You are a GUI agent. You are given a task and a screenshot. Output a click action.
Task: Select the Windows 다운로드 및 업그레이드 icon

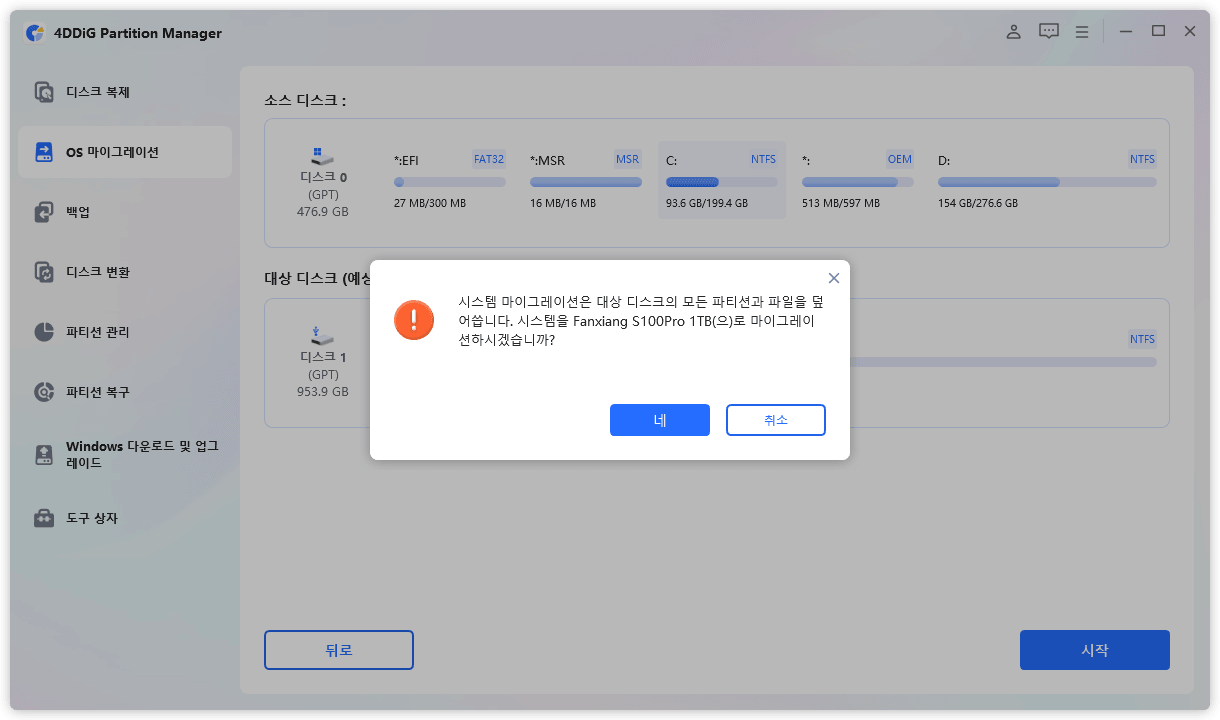[x=44, y=454]
